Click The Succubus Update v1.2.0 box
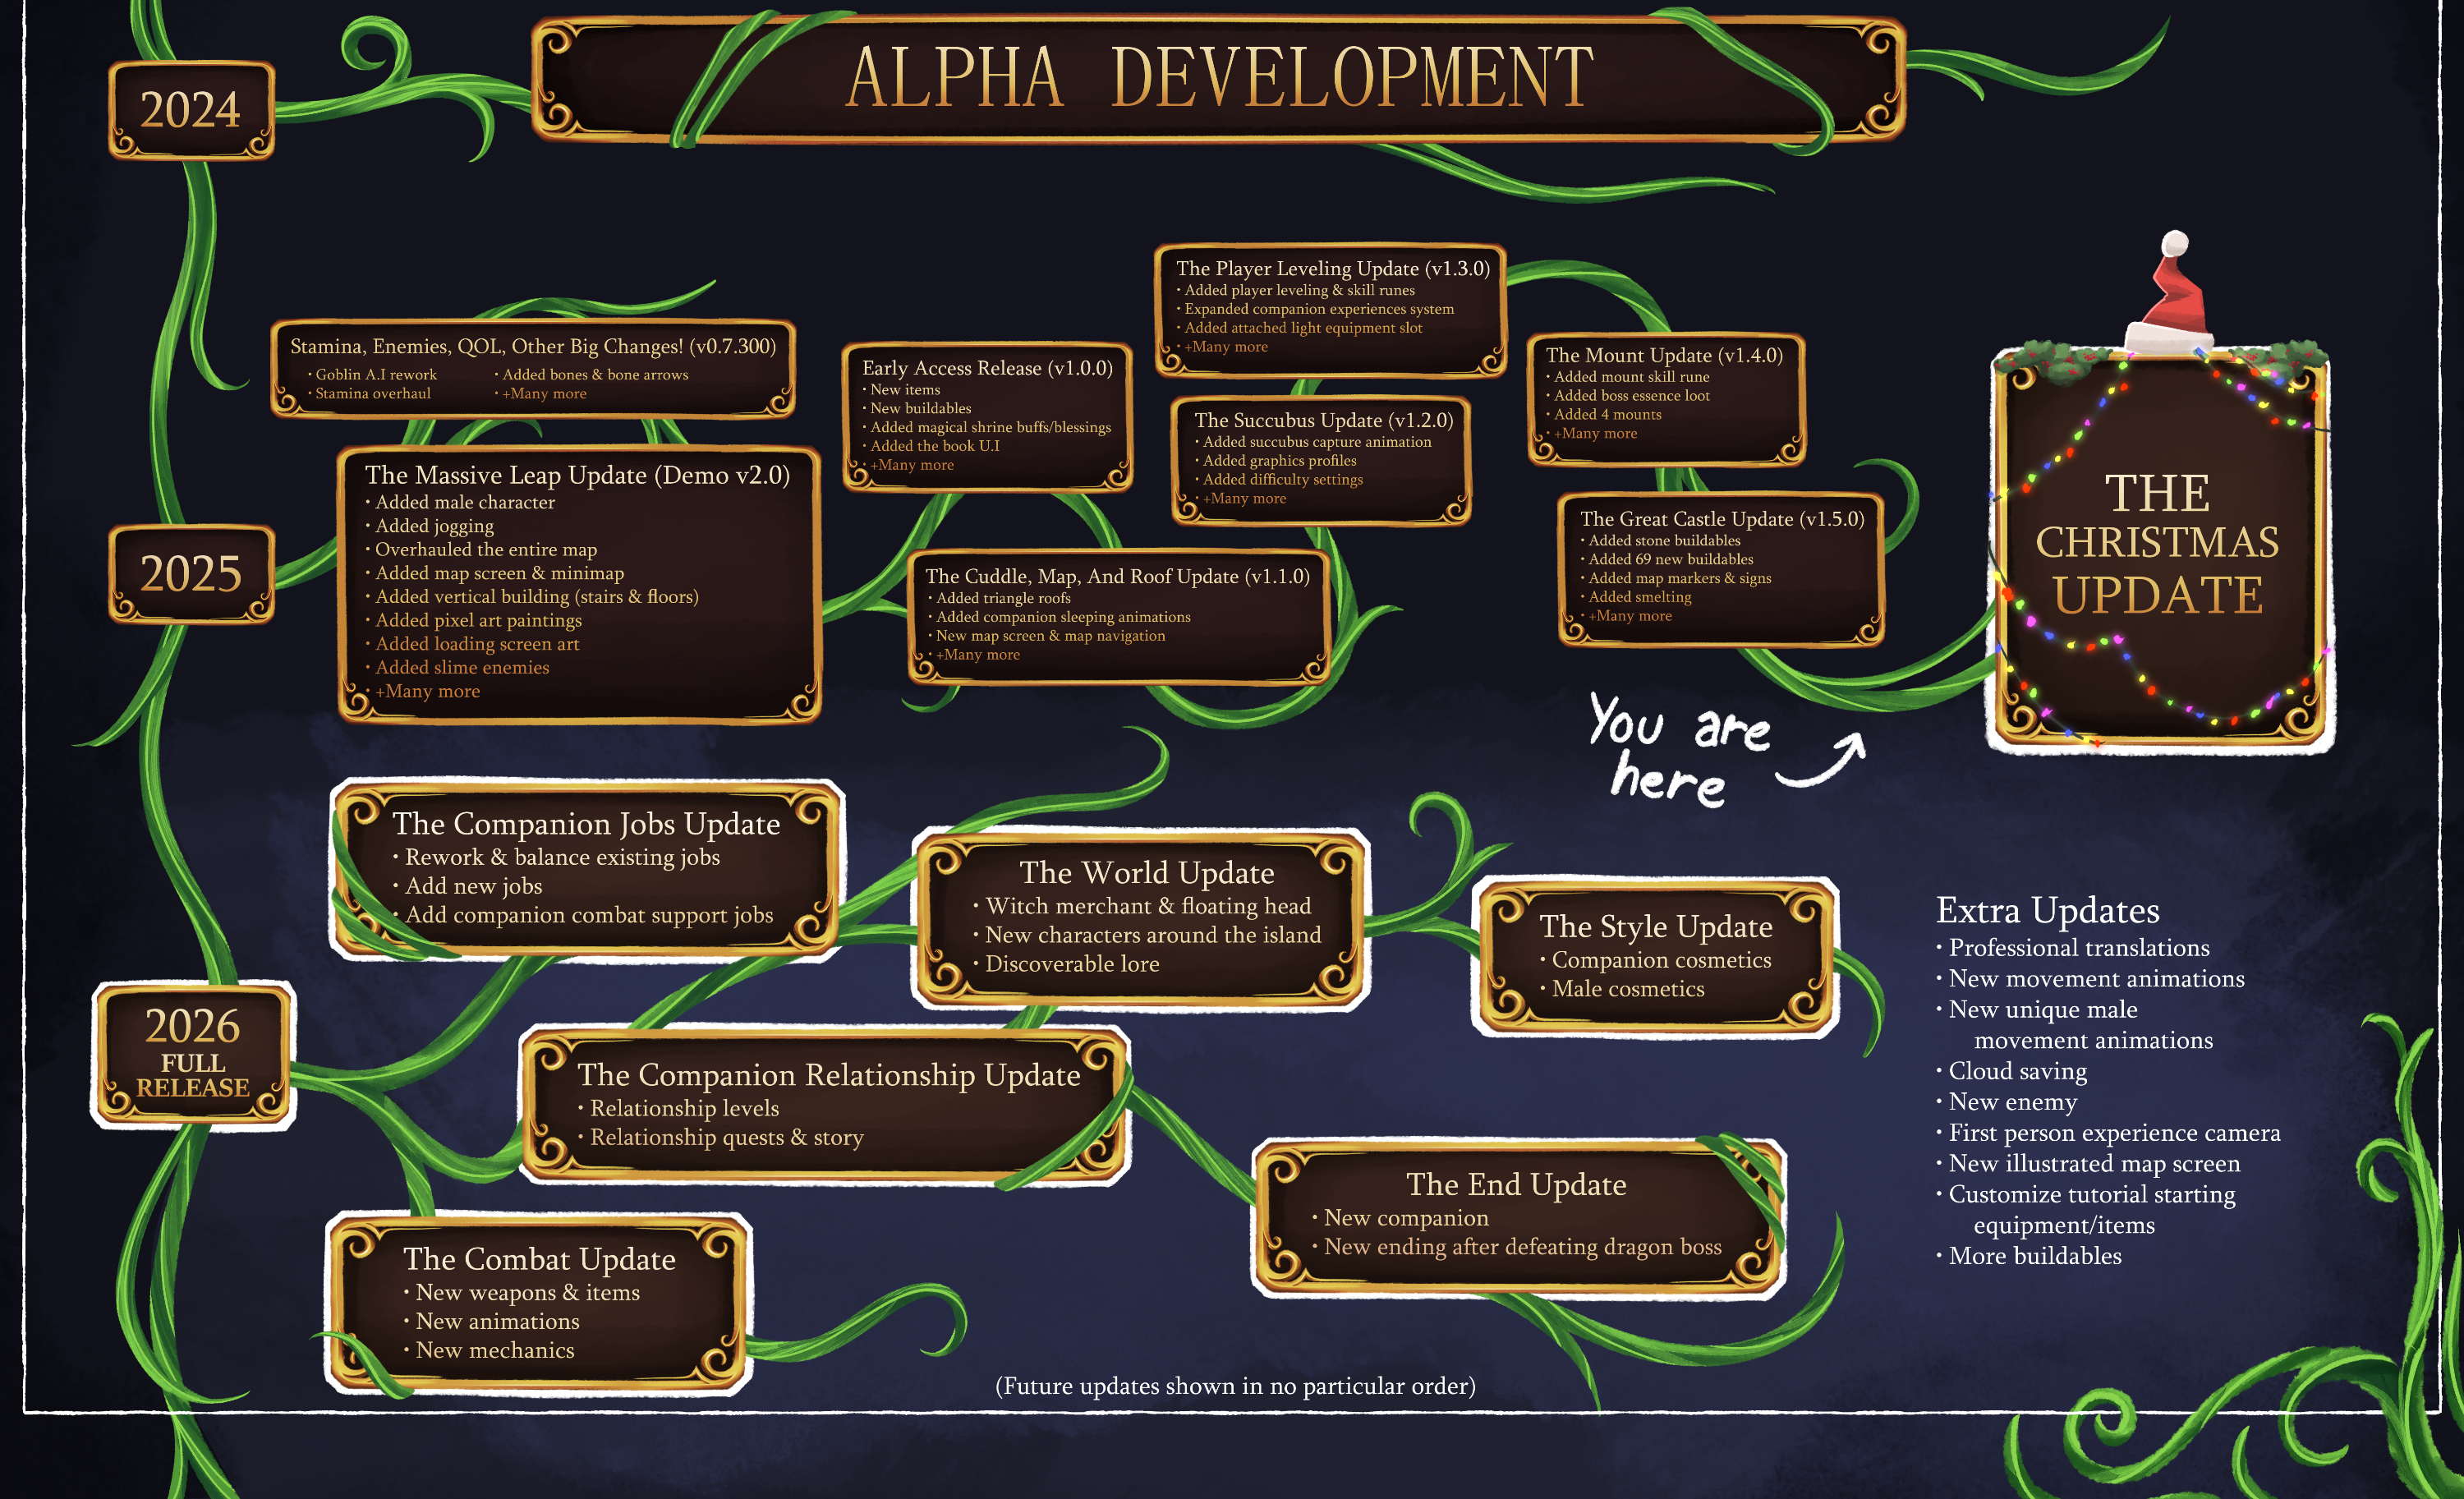The width and height of the screenshot is (2464, 1499). pos(1321,460)
